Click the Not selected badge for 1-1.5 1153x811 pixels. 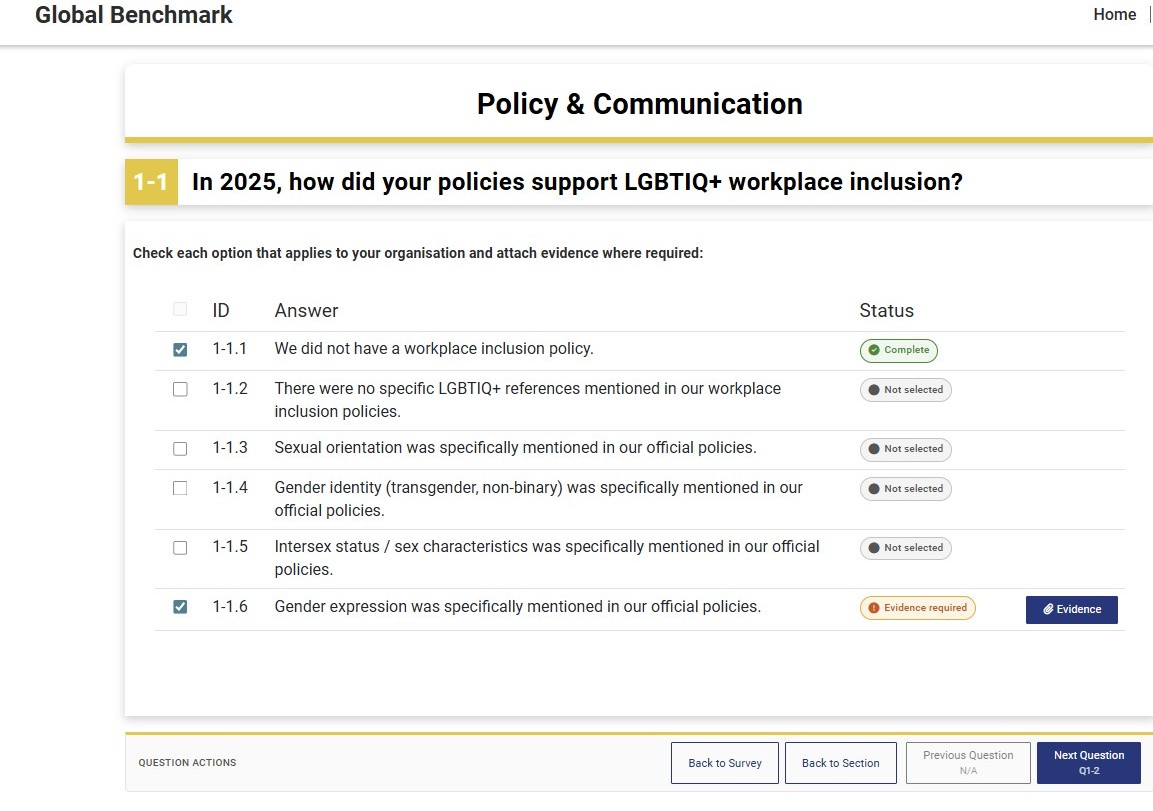pos(905,548)
